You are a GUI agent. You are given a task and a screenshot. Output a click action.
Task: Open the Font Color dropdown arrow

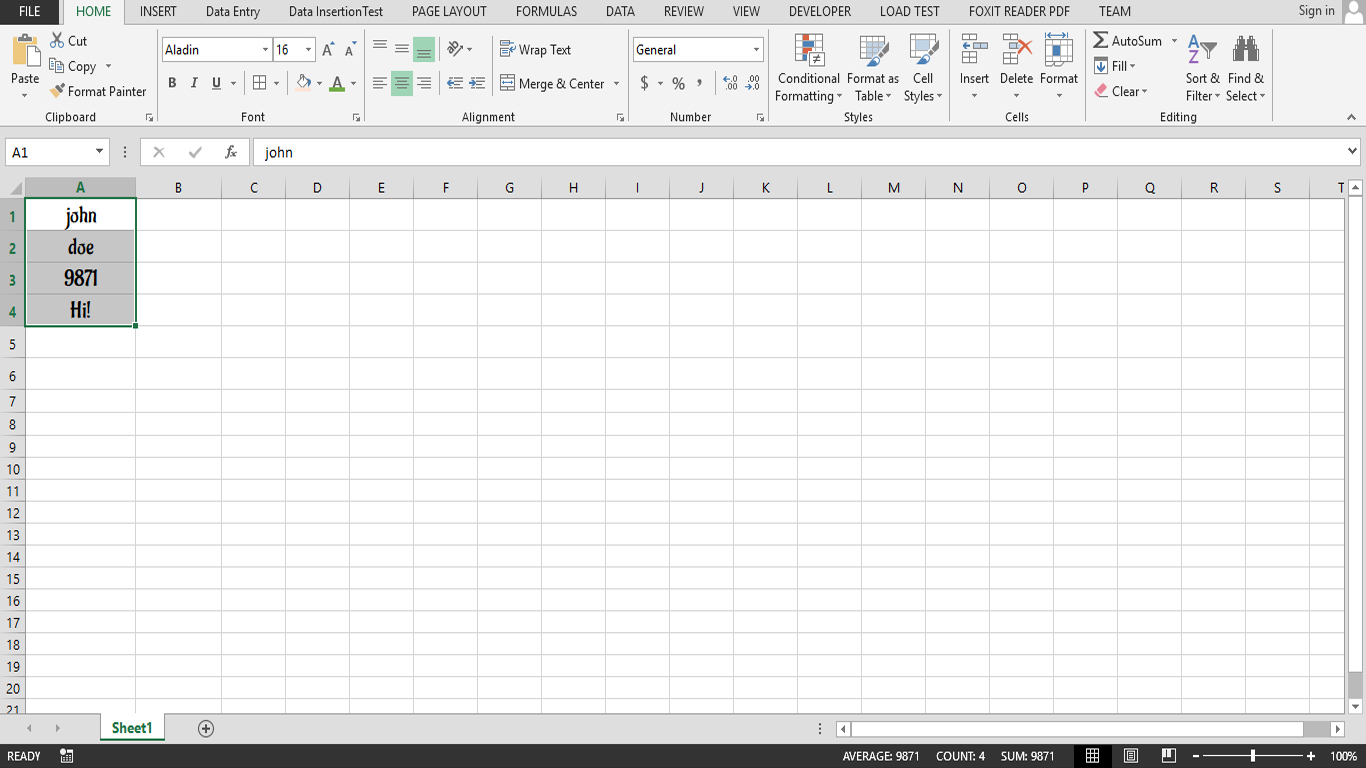[353, 84]
